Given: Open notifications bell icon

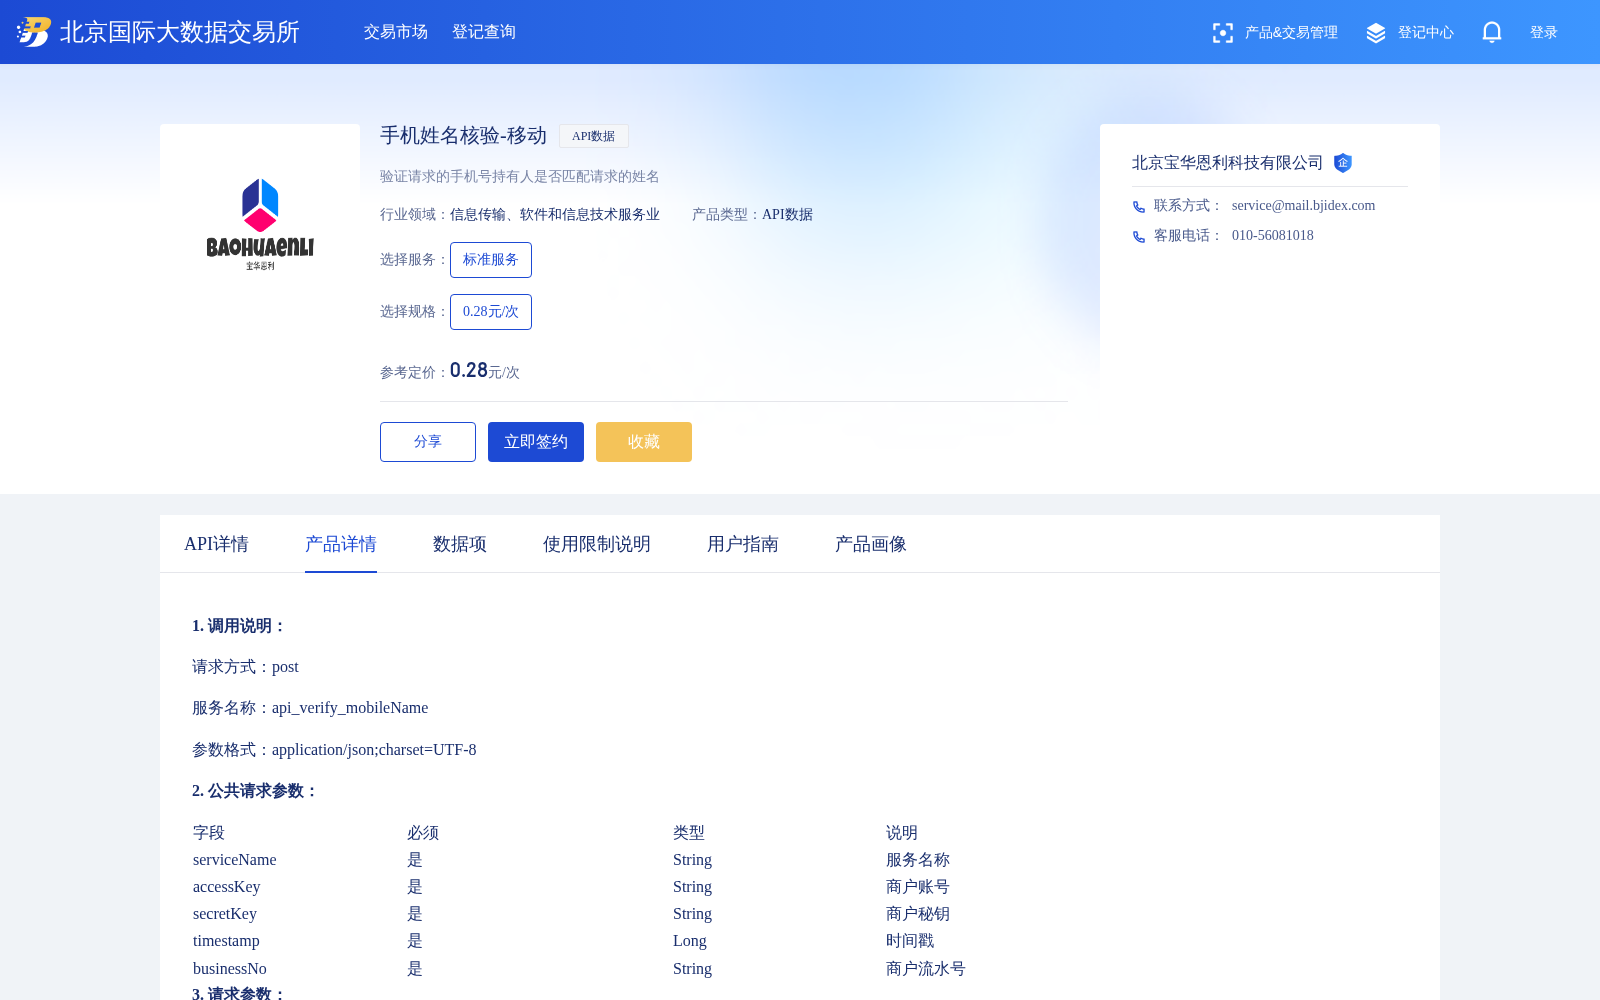Looking at the screenshot, I should 1492,32.
